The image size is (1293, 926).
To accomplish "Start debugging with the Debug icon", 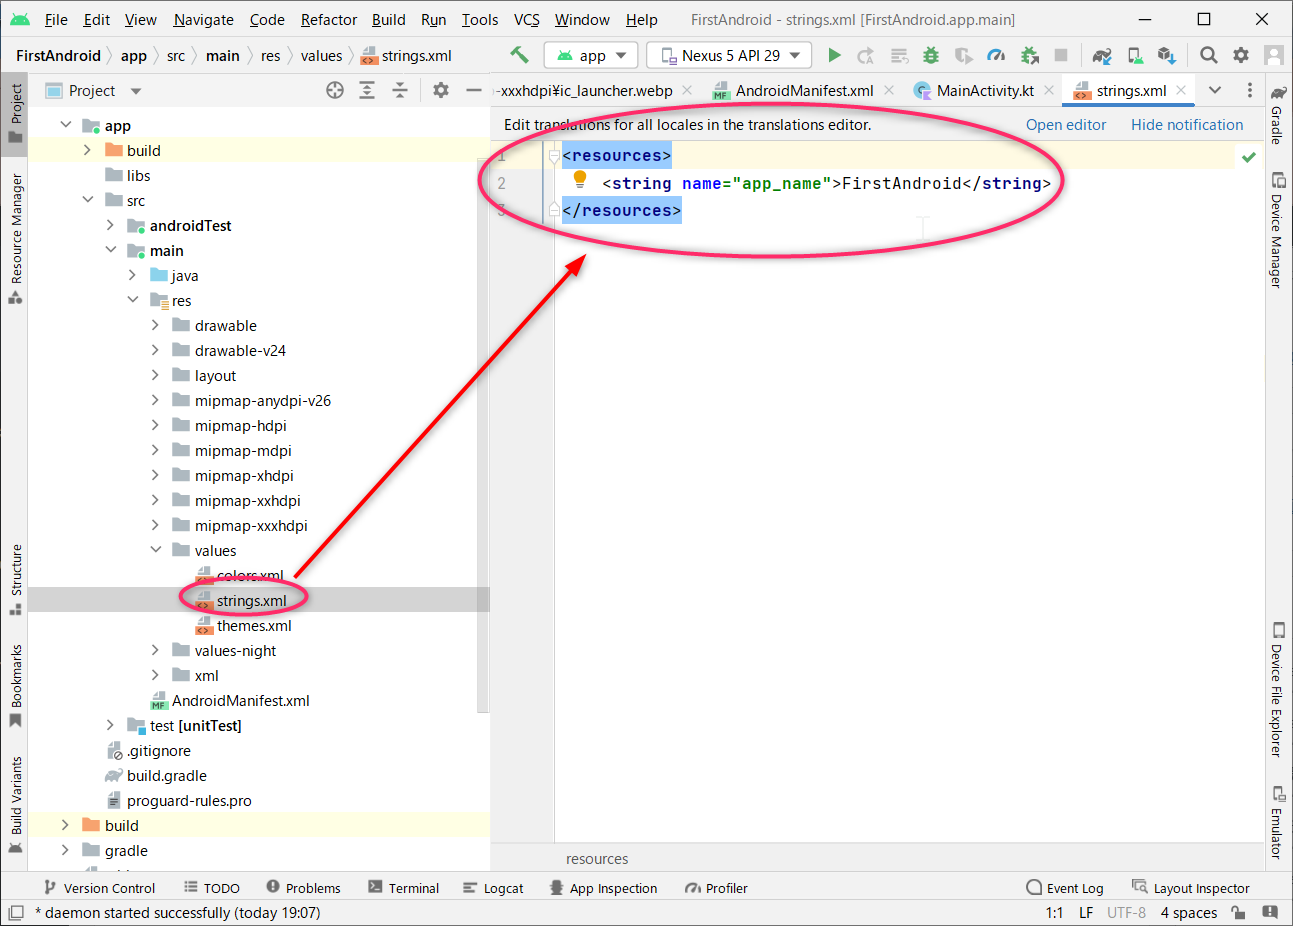I will tap(931, 55).
